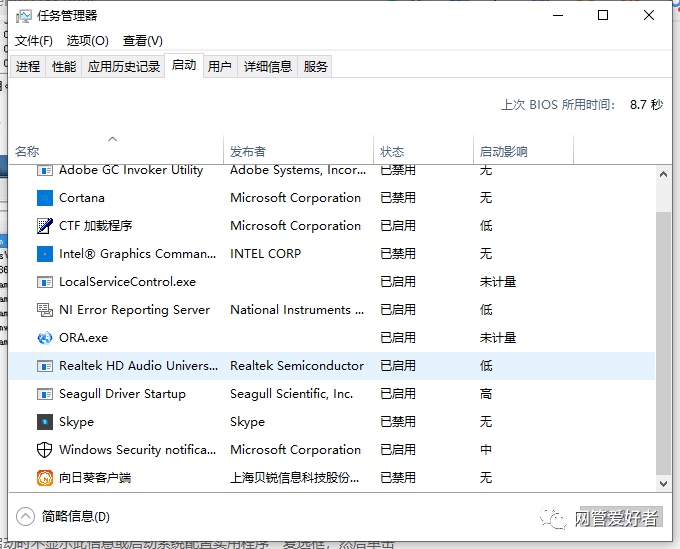Click 已禁用 status of Skype row
Viewport: 680px width, 549px height.
click(x=398, y=422)
